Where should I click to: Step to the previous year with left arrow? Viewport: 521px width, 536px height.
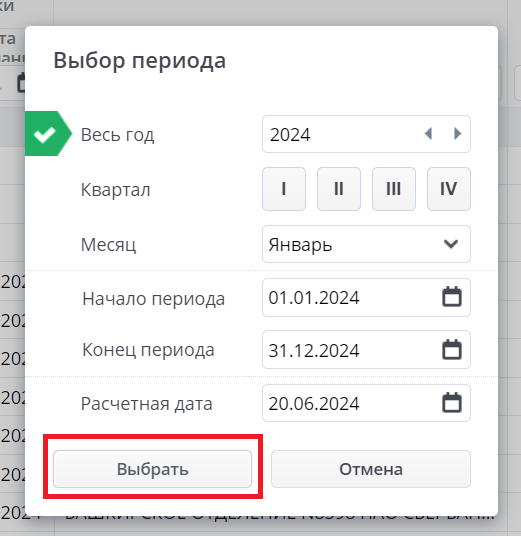[x=428, y=134]
